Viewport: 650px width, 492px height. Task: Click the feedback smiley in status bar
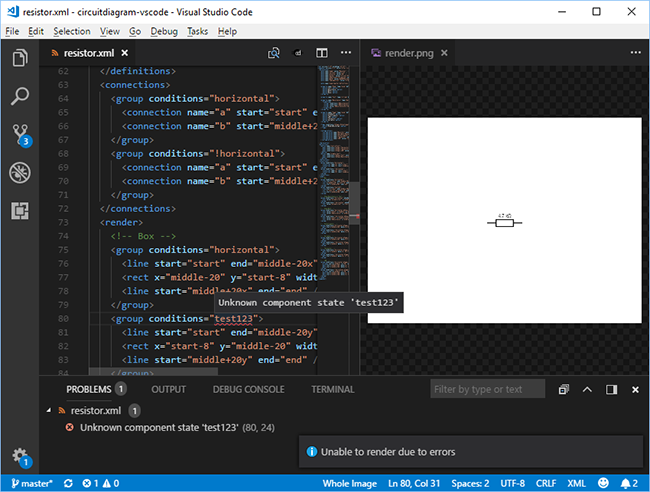pyautogui.click(x=603, y=483)
